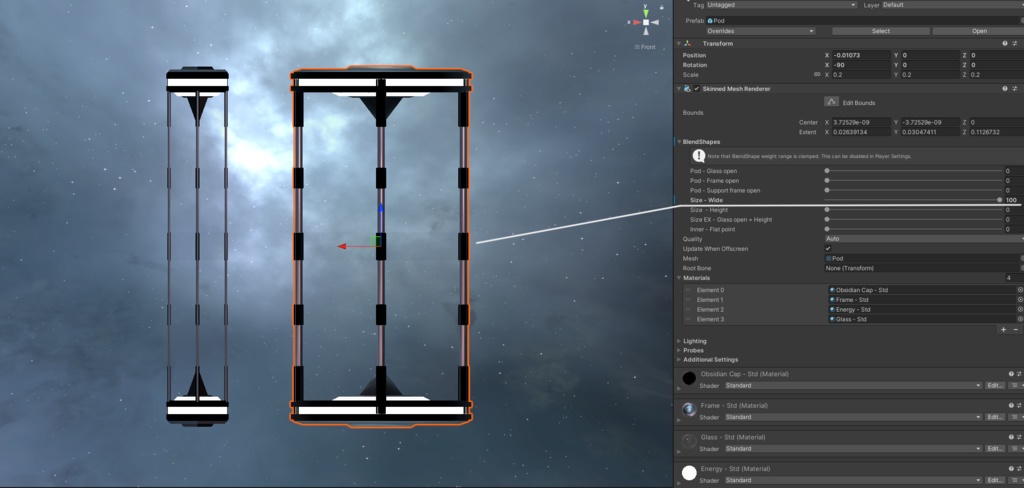
Task: Open the prefab Overrides dropdown
Action: pos(760,31)
